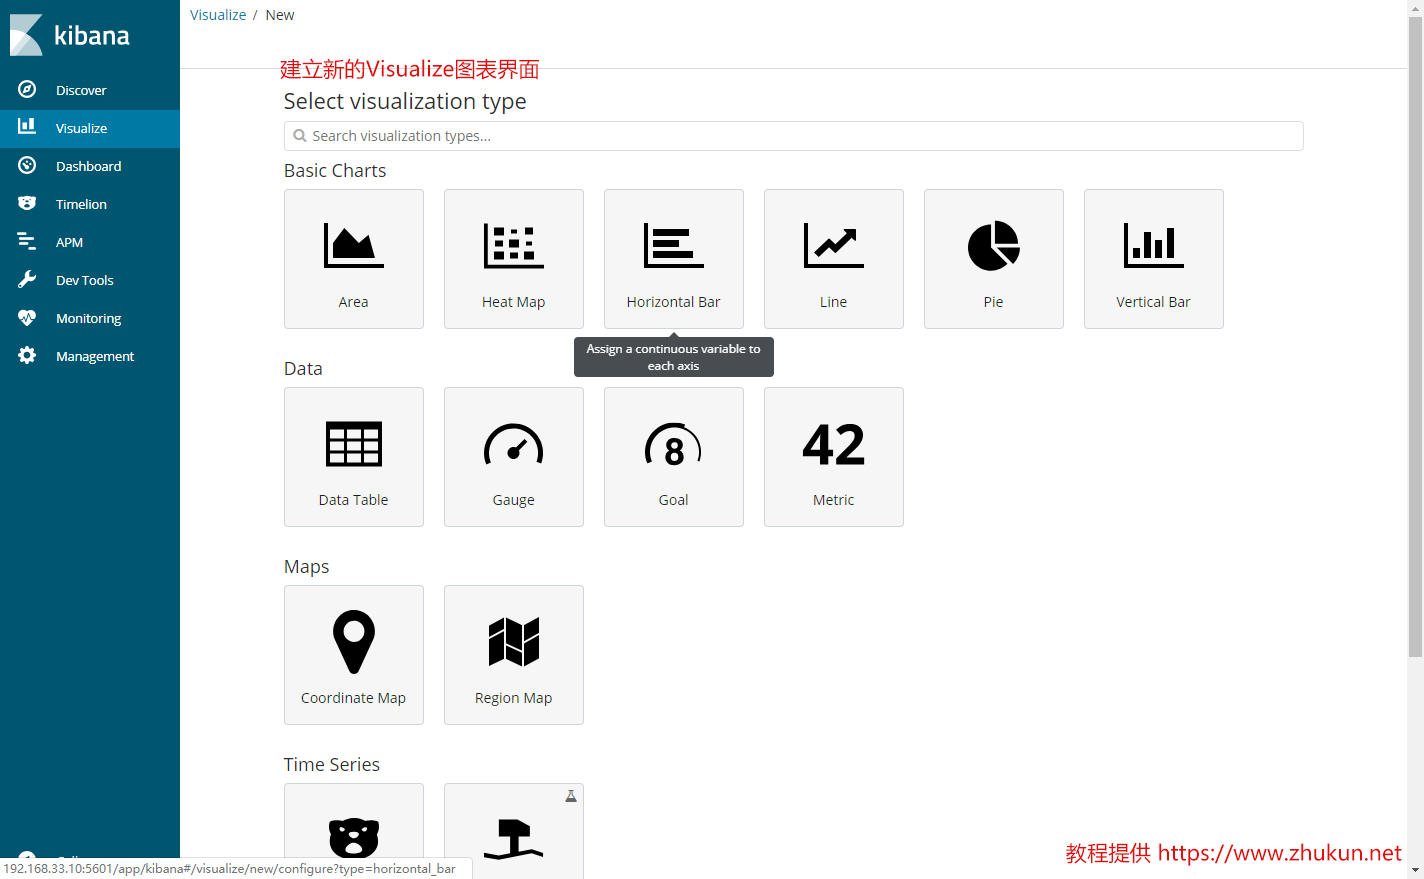Go to Discover menu label
The height and width of the screenshot is (879, 1424).
pos(81,90)
